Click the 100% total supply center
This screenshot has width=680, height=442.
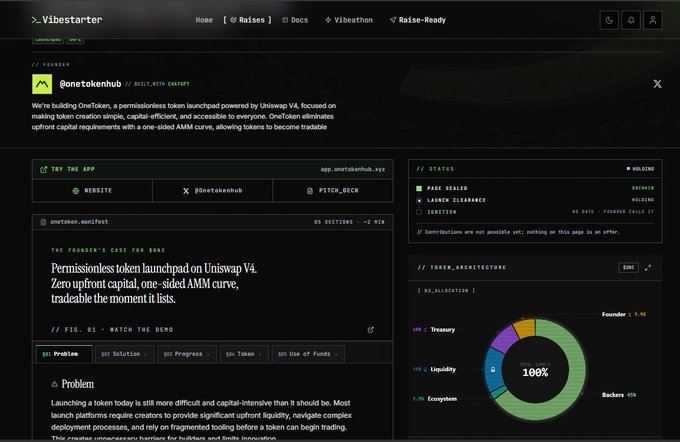coord(535,372)
